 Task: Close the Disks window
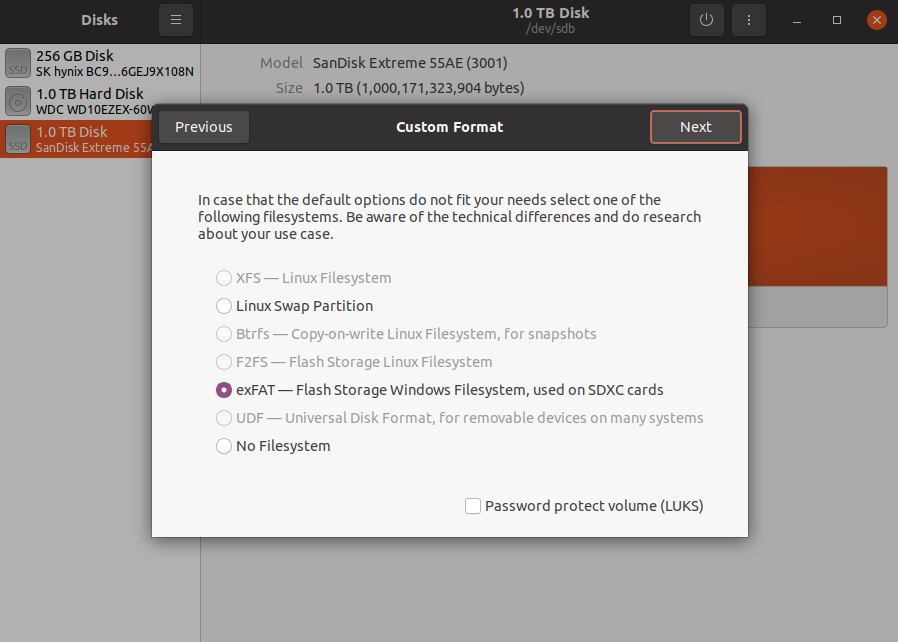pyautogui.click(x=876, y=20)
